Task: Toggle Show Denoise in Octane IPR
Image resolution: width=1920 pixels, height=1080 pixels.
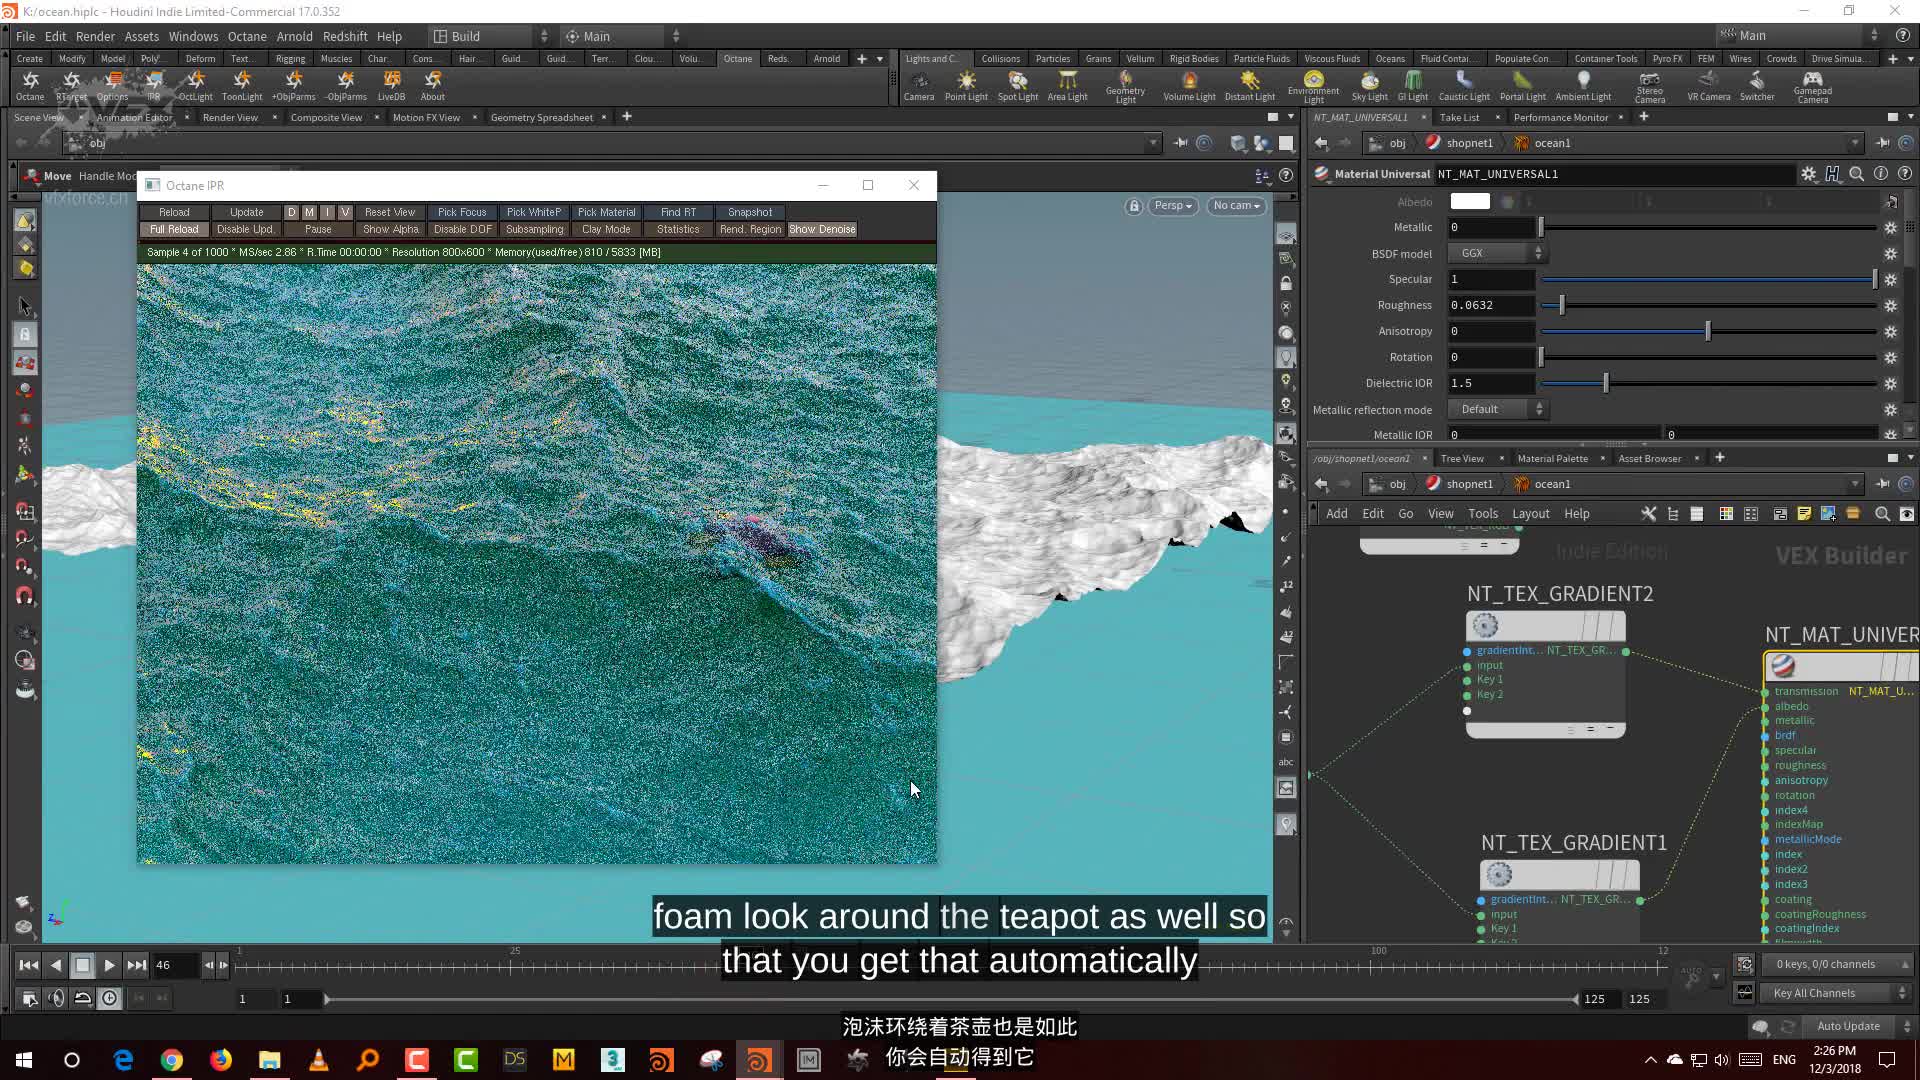Action: pos(822,229)
